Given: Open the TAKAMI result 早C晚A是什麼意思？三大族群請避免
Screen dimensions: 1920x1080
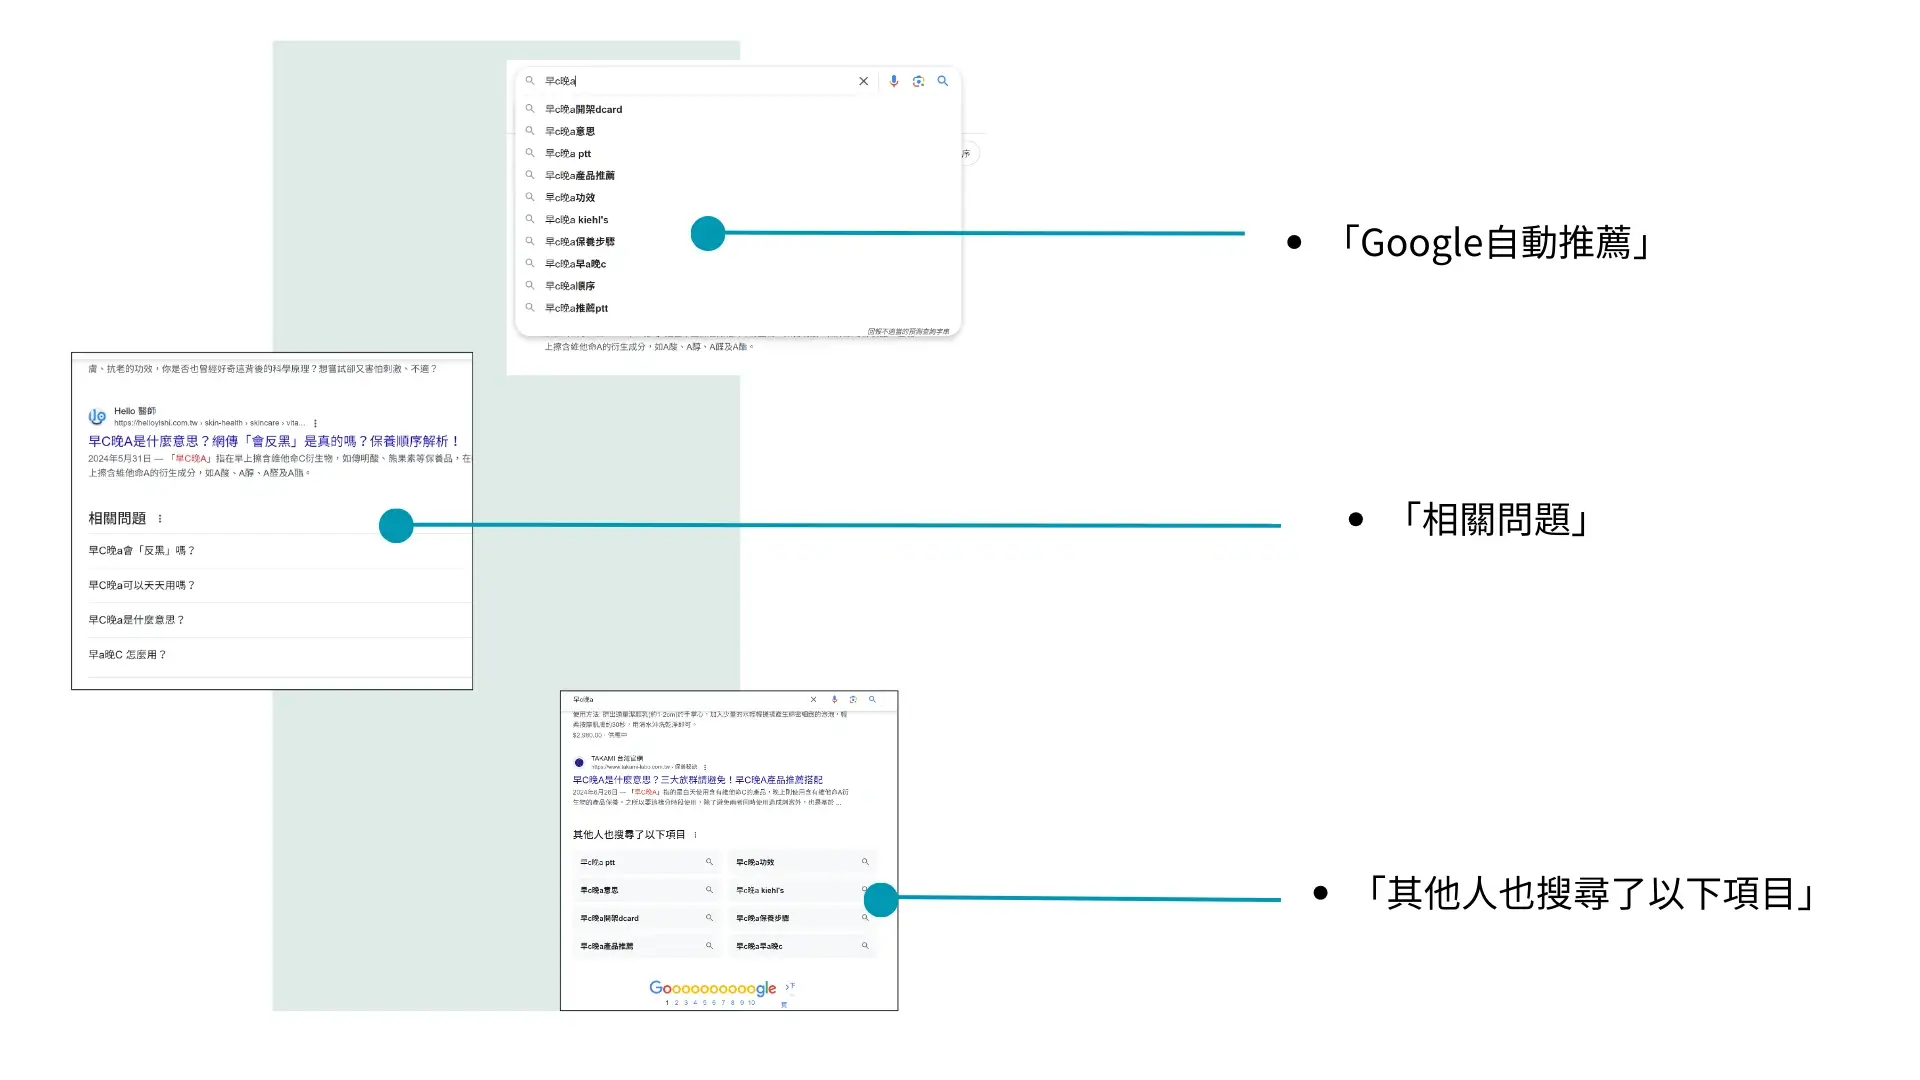Looking at the screenshot, I should coord(698,780).
